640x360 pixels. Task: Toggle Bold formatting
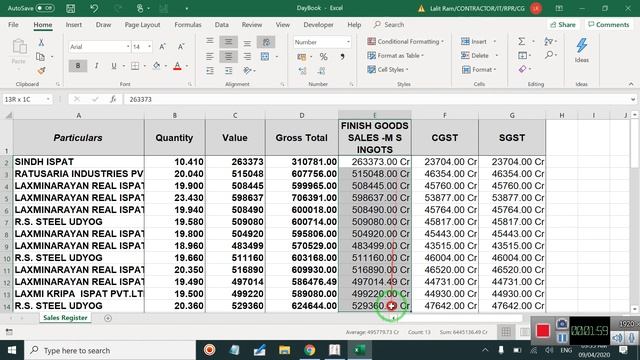(x=78, y=66)
